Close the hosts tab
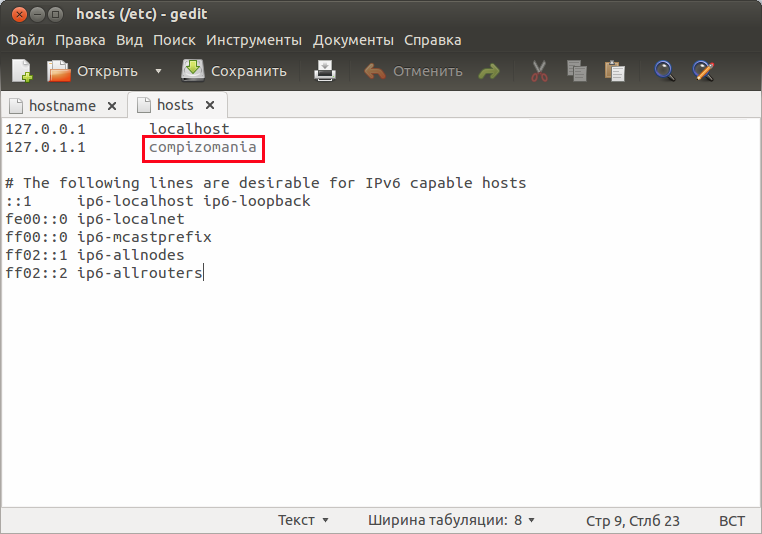762x534 pixels. [x=210, y=105]
